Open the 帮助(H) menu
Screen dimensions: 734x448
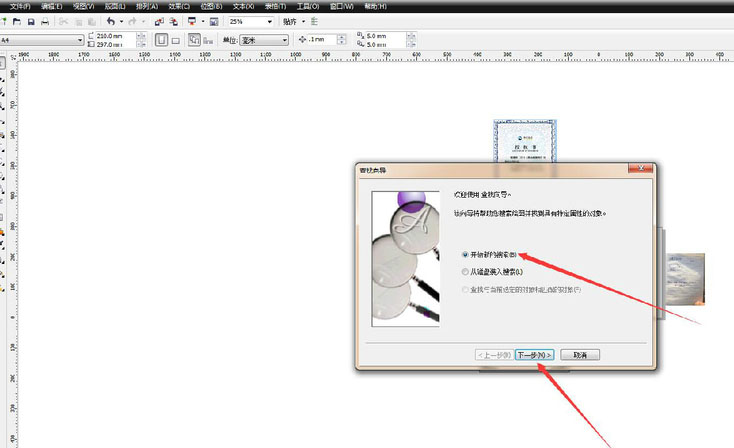coord(375,7)
